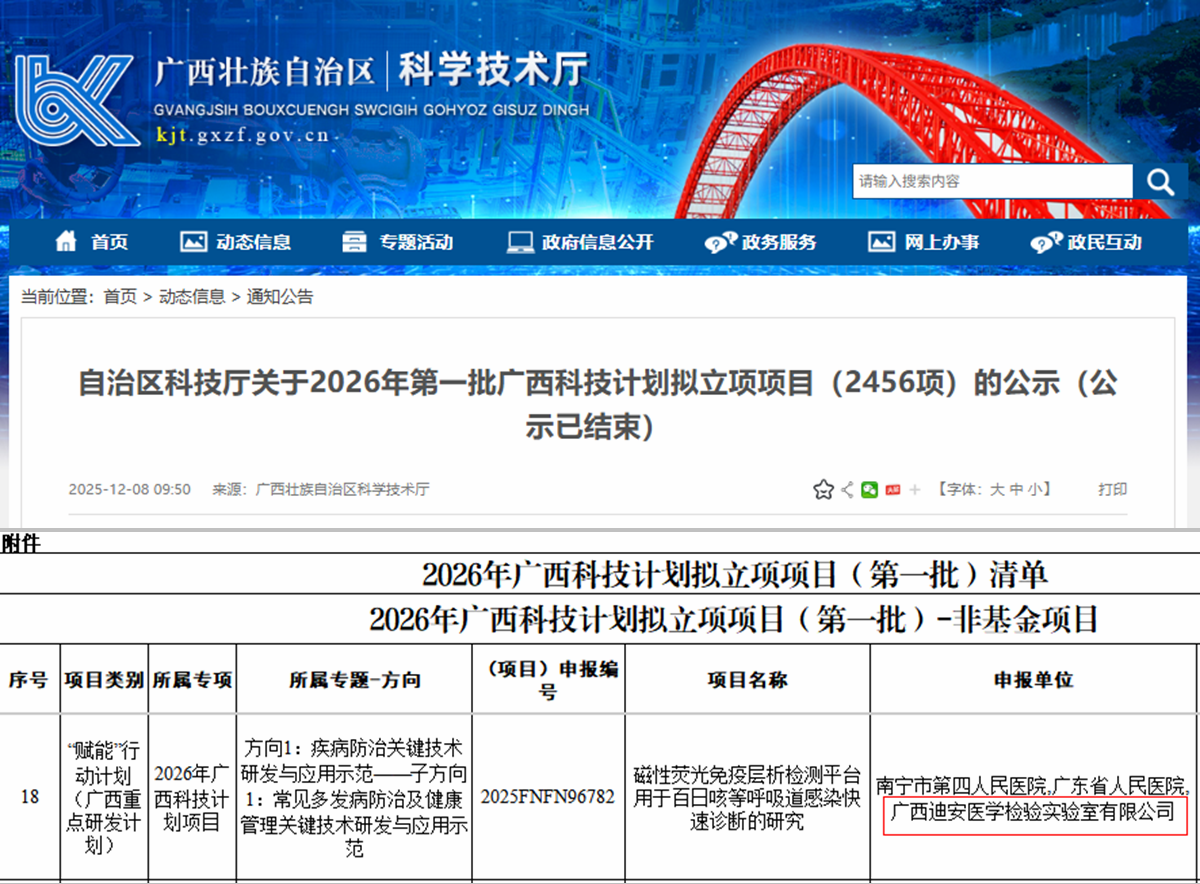This screenshot has width=1200, height=884.
Task: Select 政府信息公开 in the navigation bar
Action: [x=580, y=242]
